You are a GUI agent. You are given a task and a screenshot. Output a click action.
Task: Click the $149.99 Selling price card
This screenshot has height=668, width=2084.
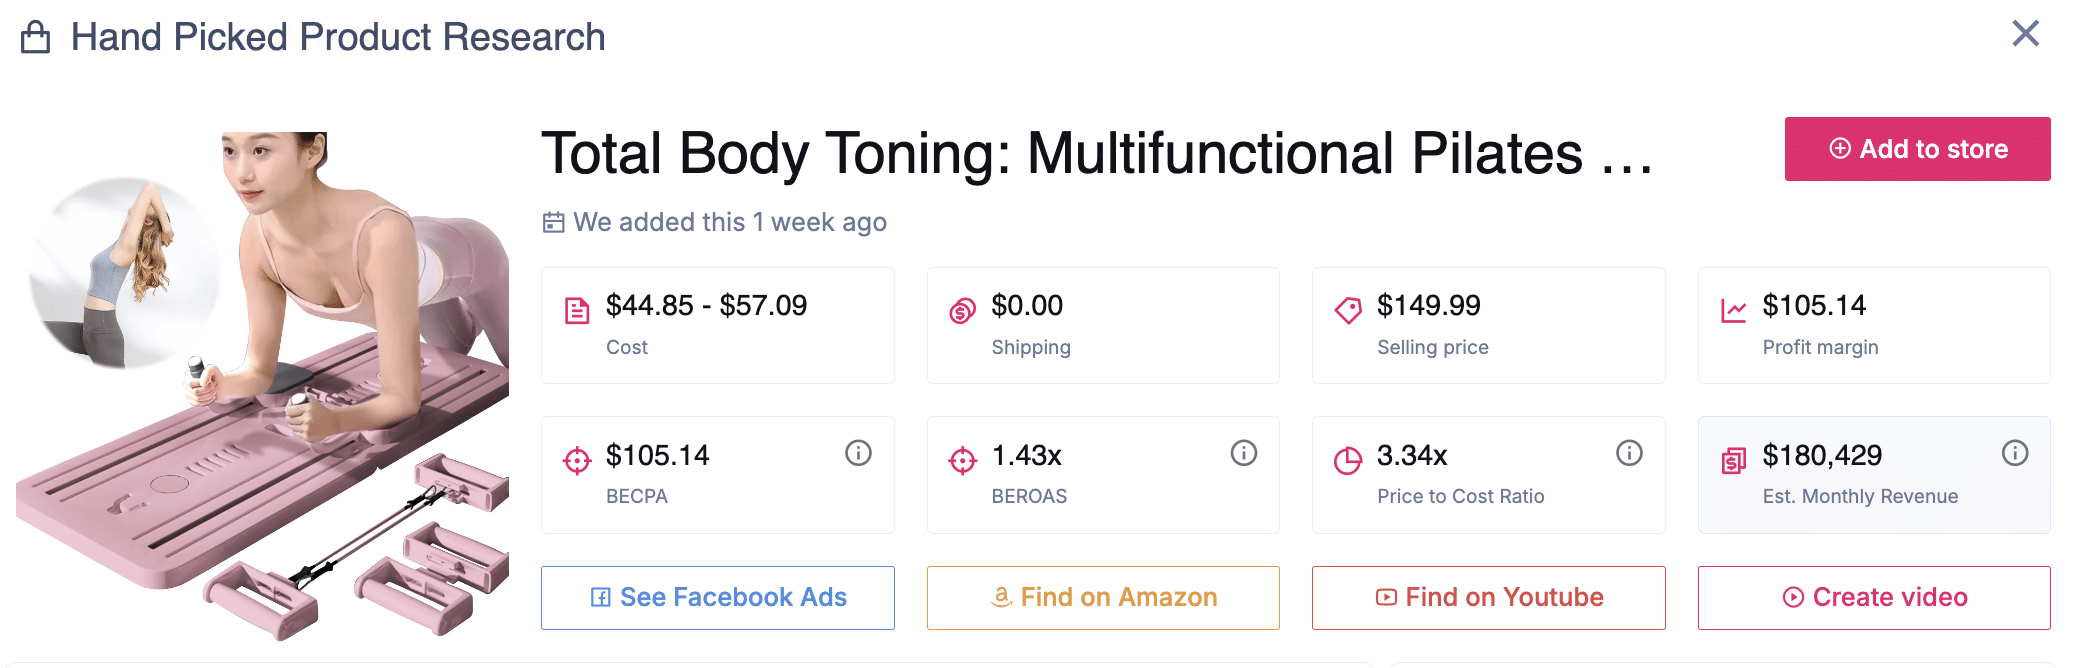tap(1488, 325)
